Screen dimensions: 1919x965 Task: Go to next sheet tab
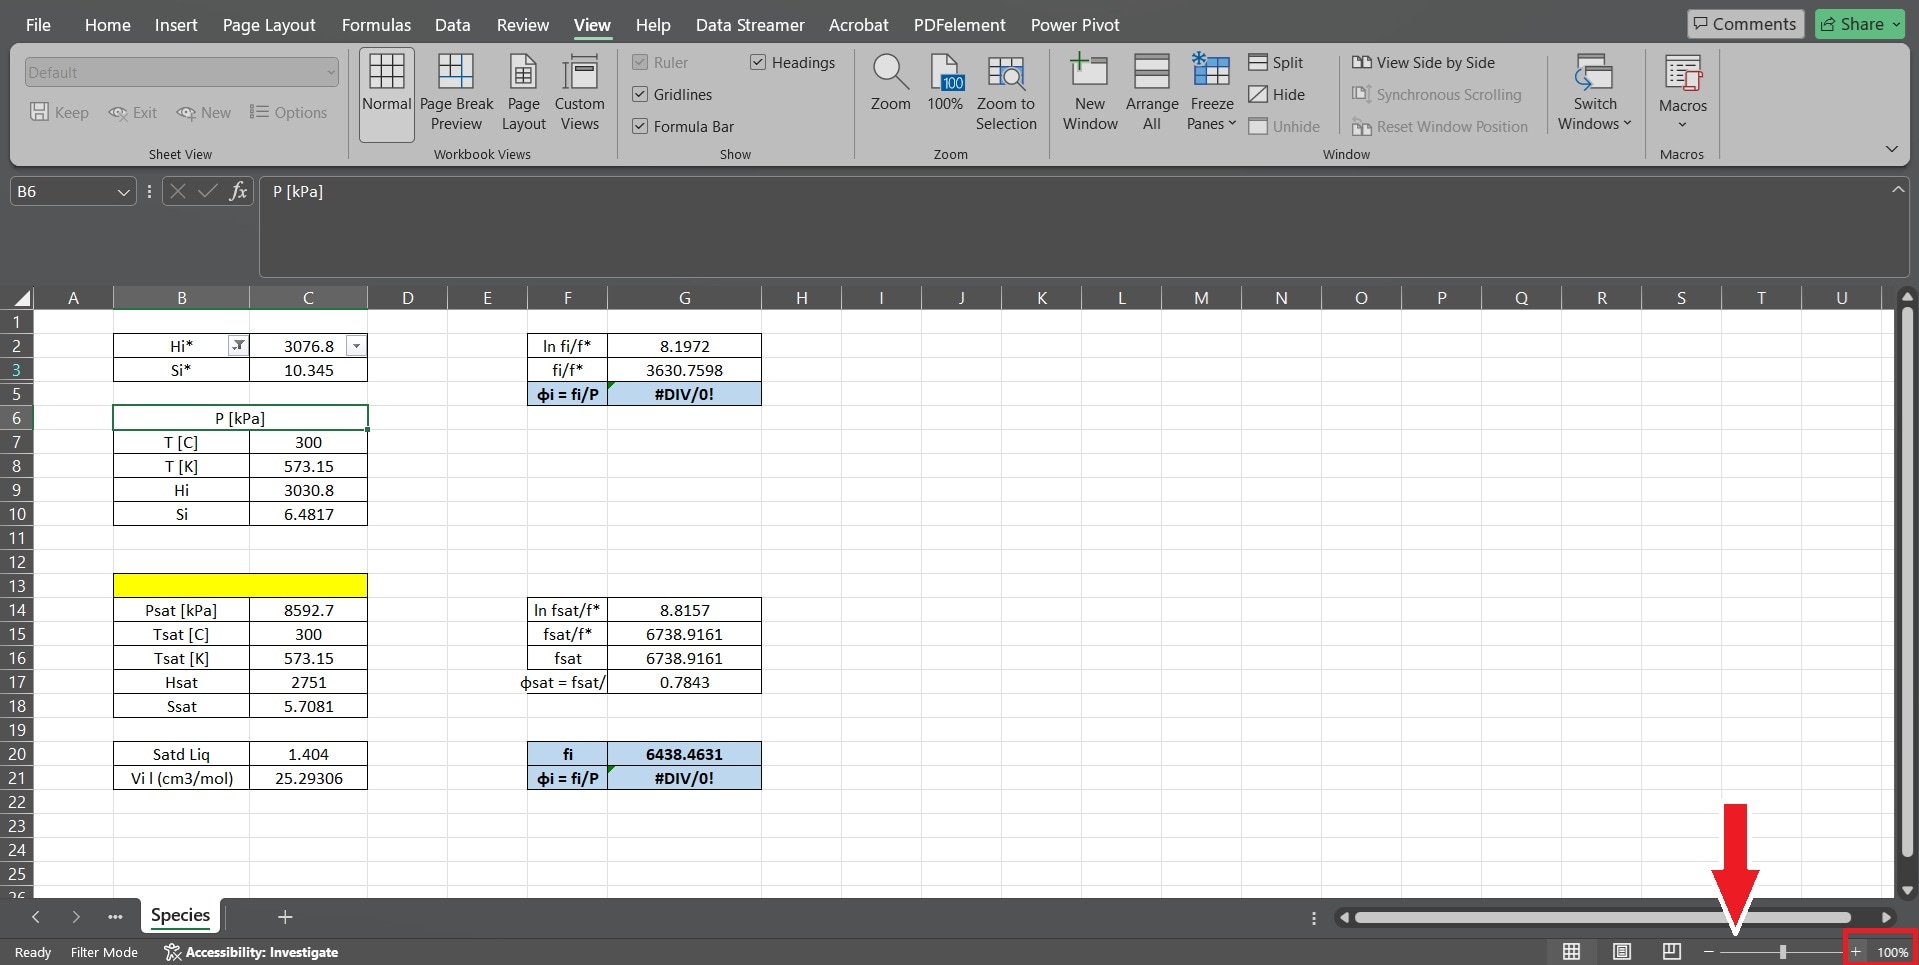click(x=76, y=917)
